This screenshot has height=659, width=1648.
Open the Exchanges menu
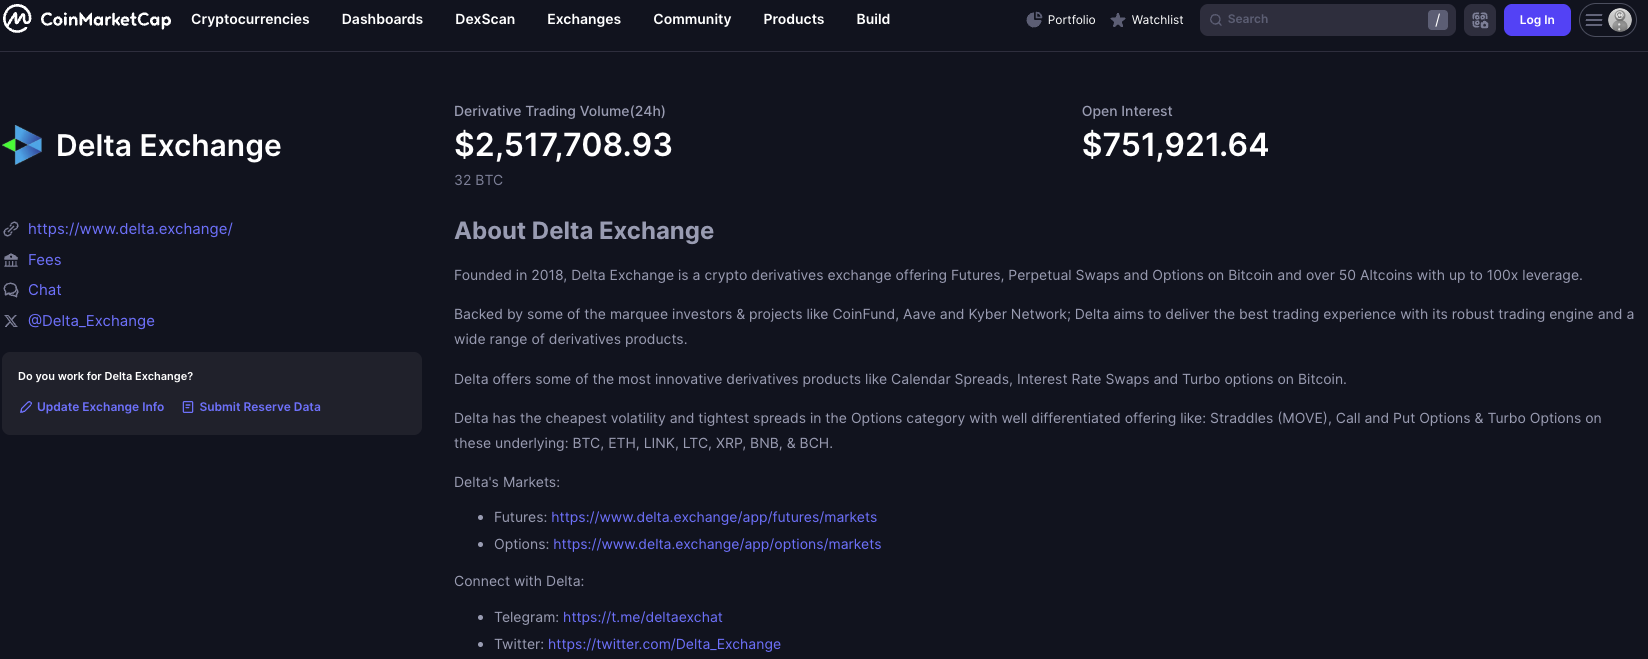[584, 19]
